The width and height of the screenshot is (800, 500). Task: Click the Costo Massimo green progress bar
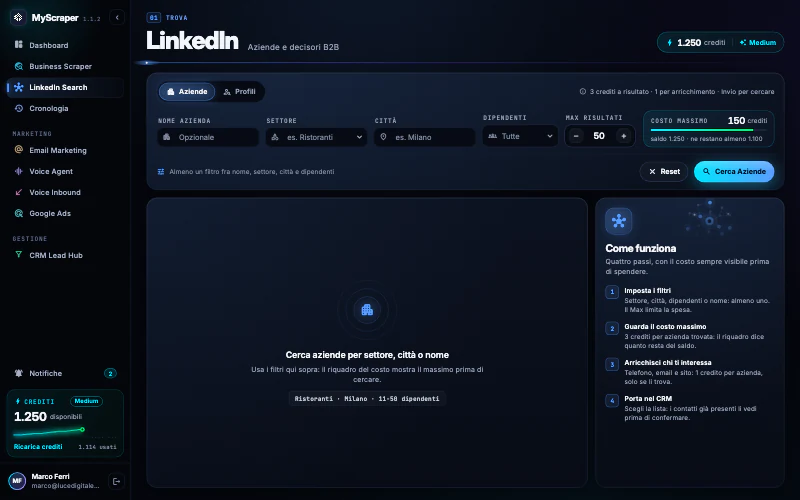702,130
